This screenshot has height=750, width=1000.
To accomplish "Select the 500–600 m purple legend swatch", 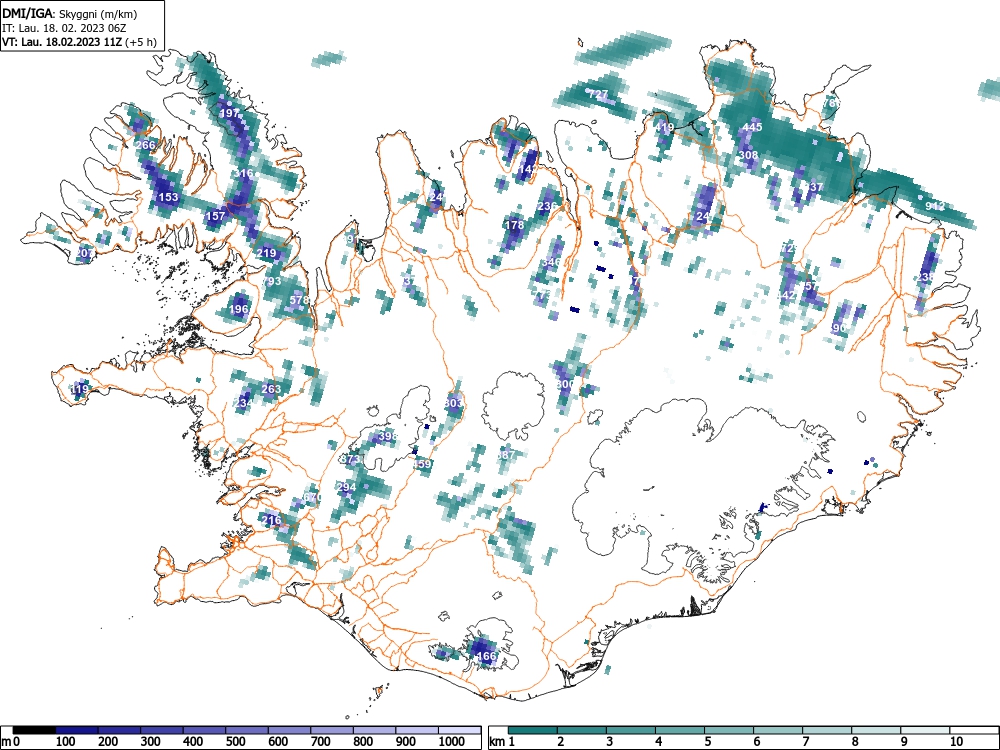I will [x=247, y=730].
